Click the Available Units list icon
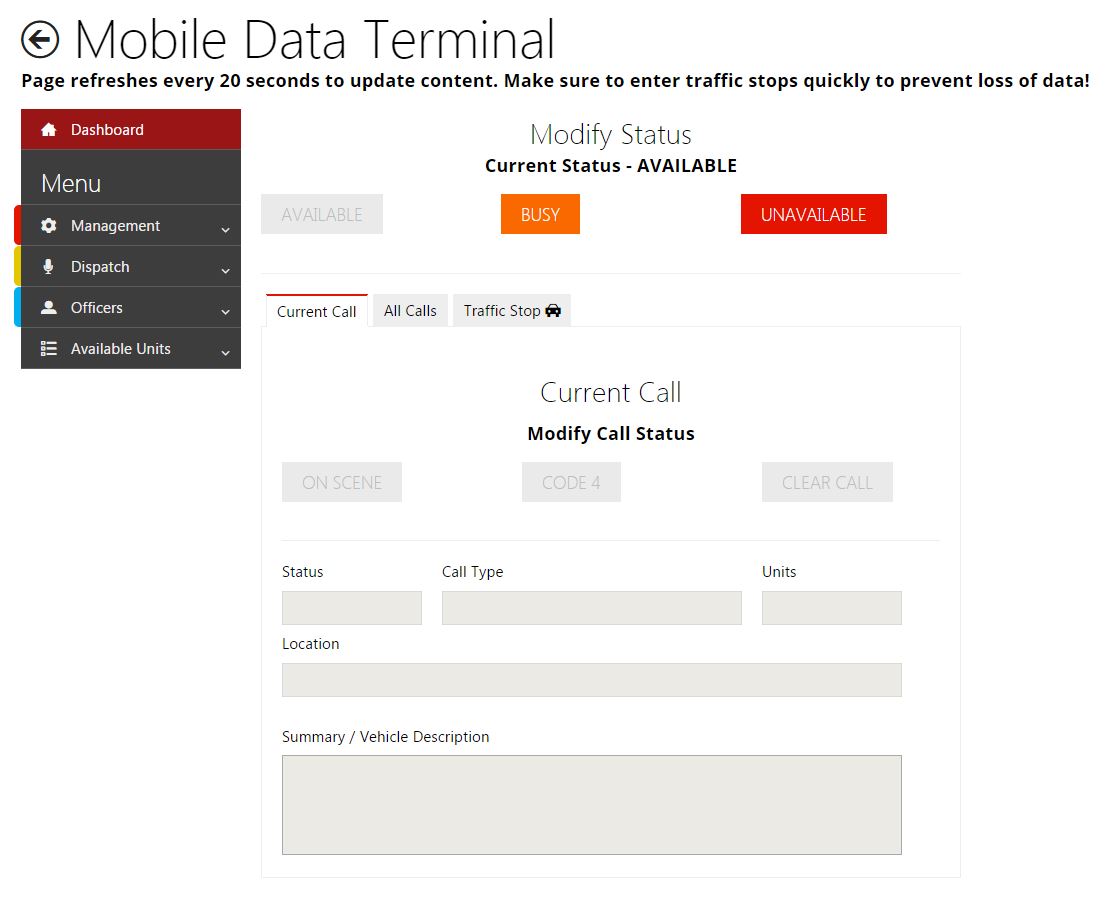1106x898 pixels. tap(48, 349)
